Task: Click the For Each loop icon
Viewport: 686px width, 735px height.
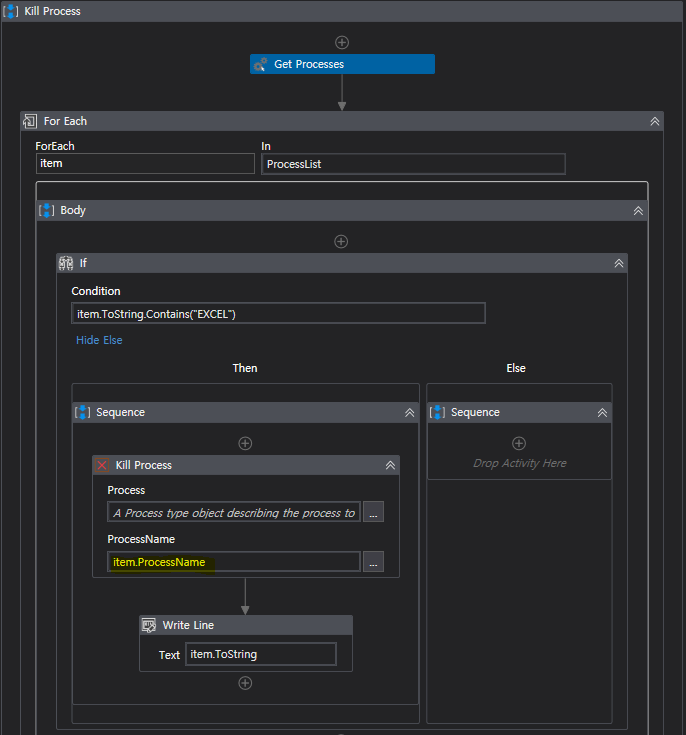Action: point(30,121)
